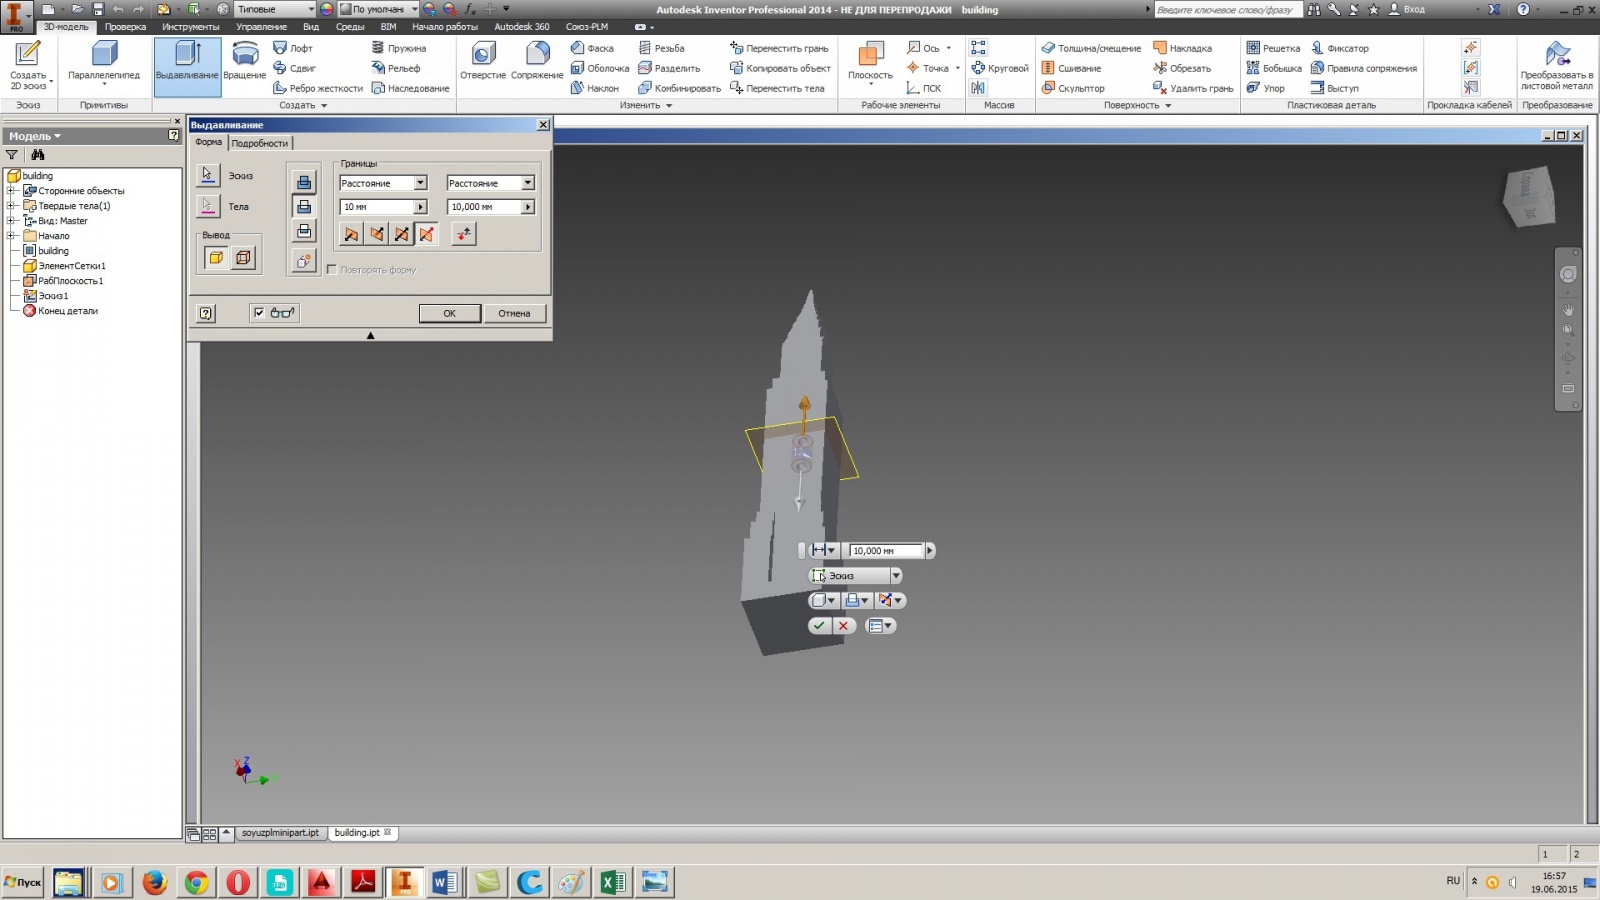Click the Бобышка tool
This screenshot has height=900, width=1600.
pos(1274,68)
